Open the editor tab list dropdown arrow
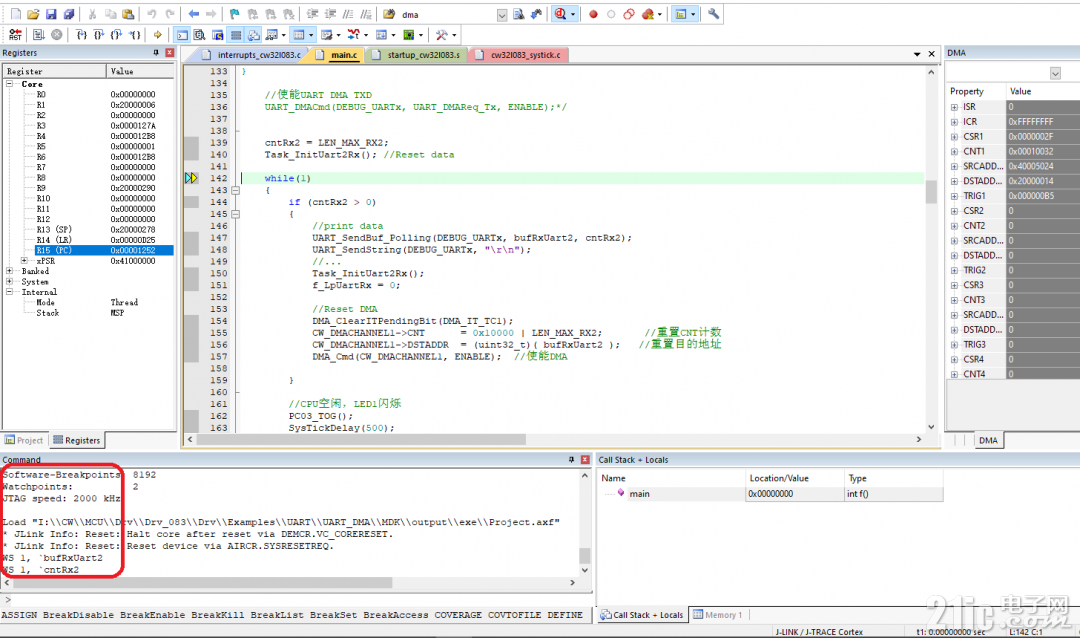The width and height of the screenshot is (1080, 638). tap(917, 54)
